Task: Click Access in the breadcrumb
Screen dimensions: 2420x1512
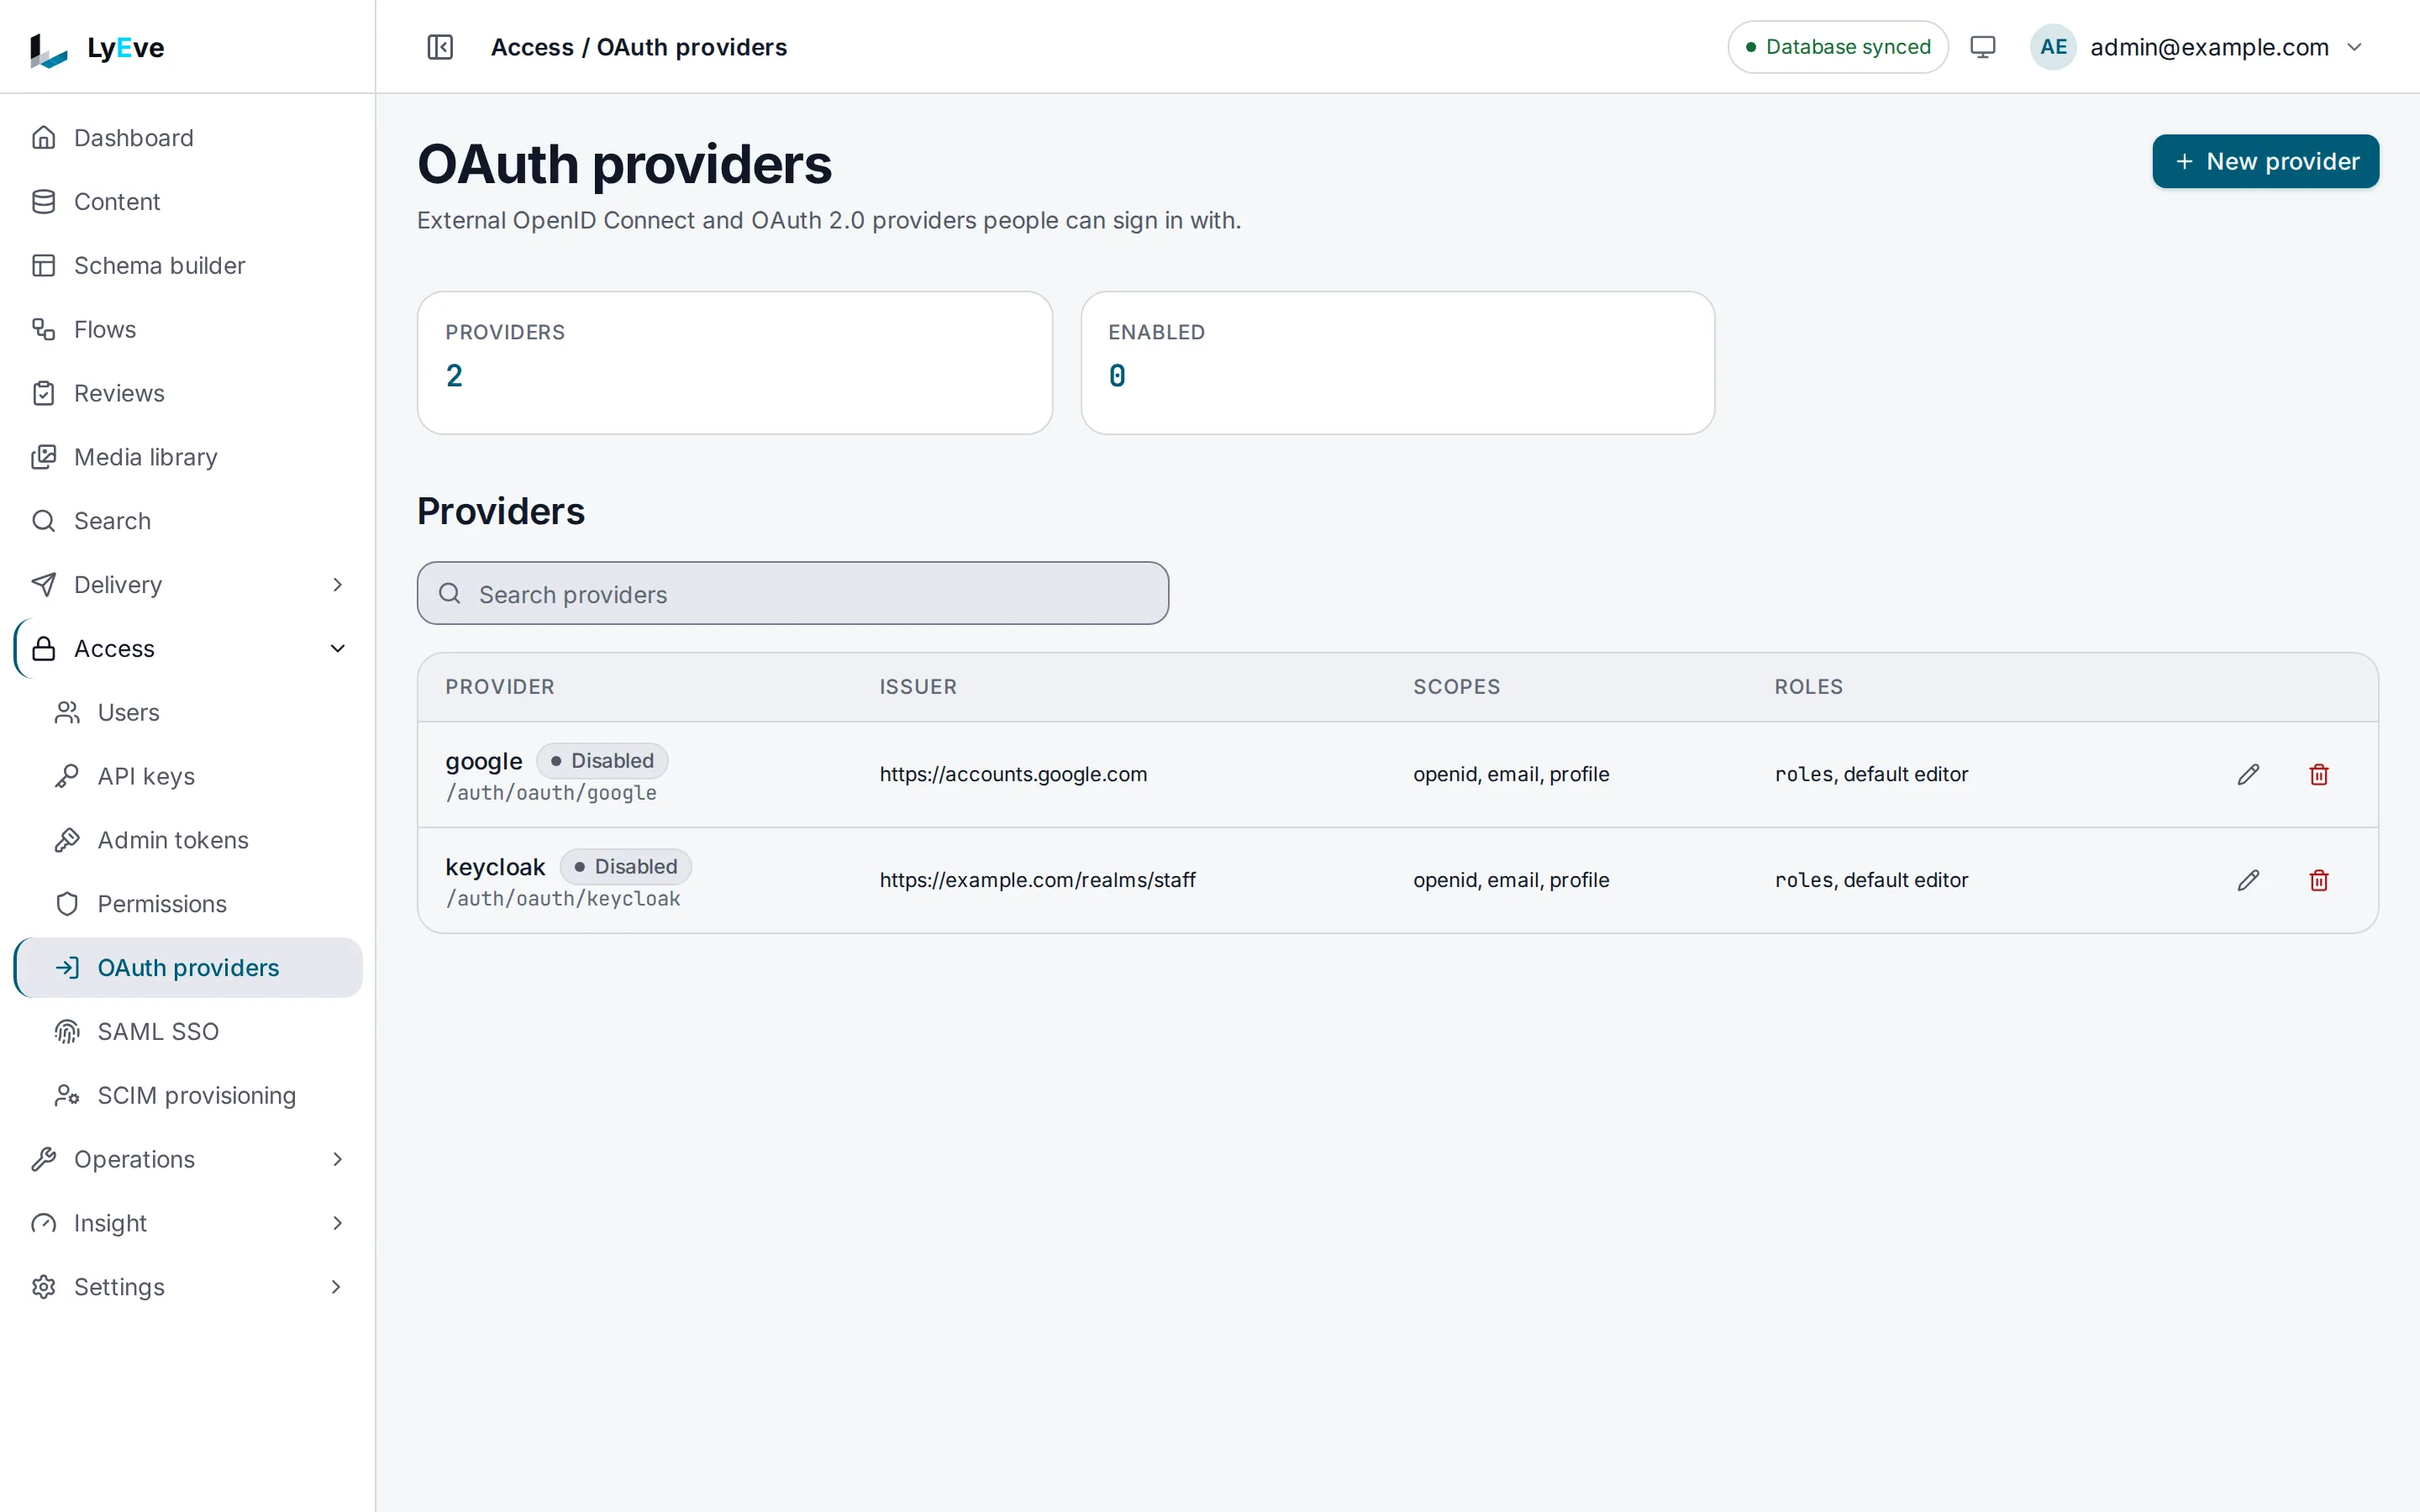Action: click(x=532, y=47)
